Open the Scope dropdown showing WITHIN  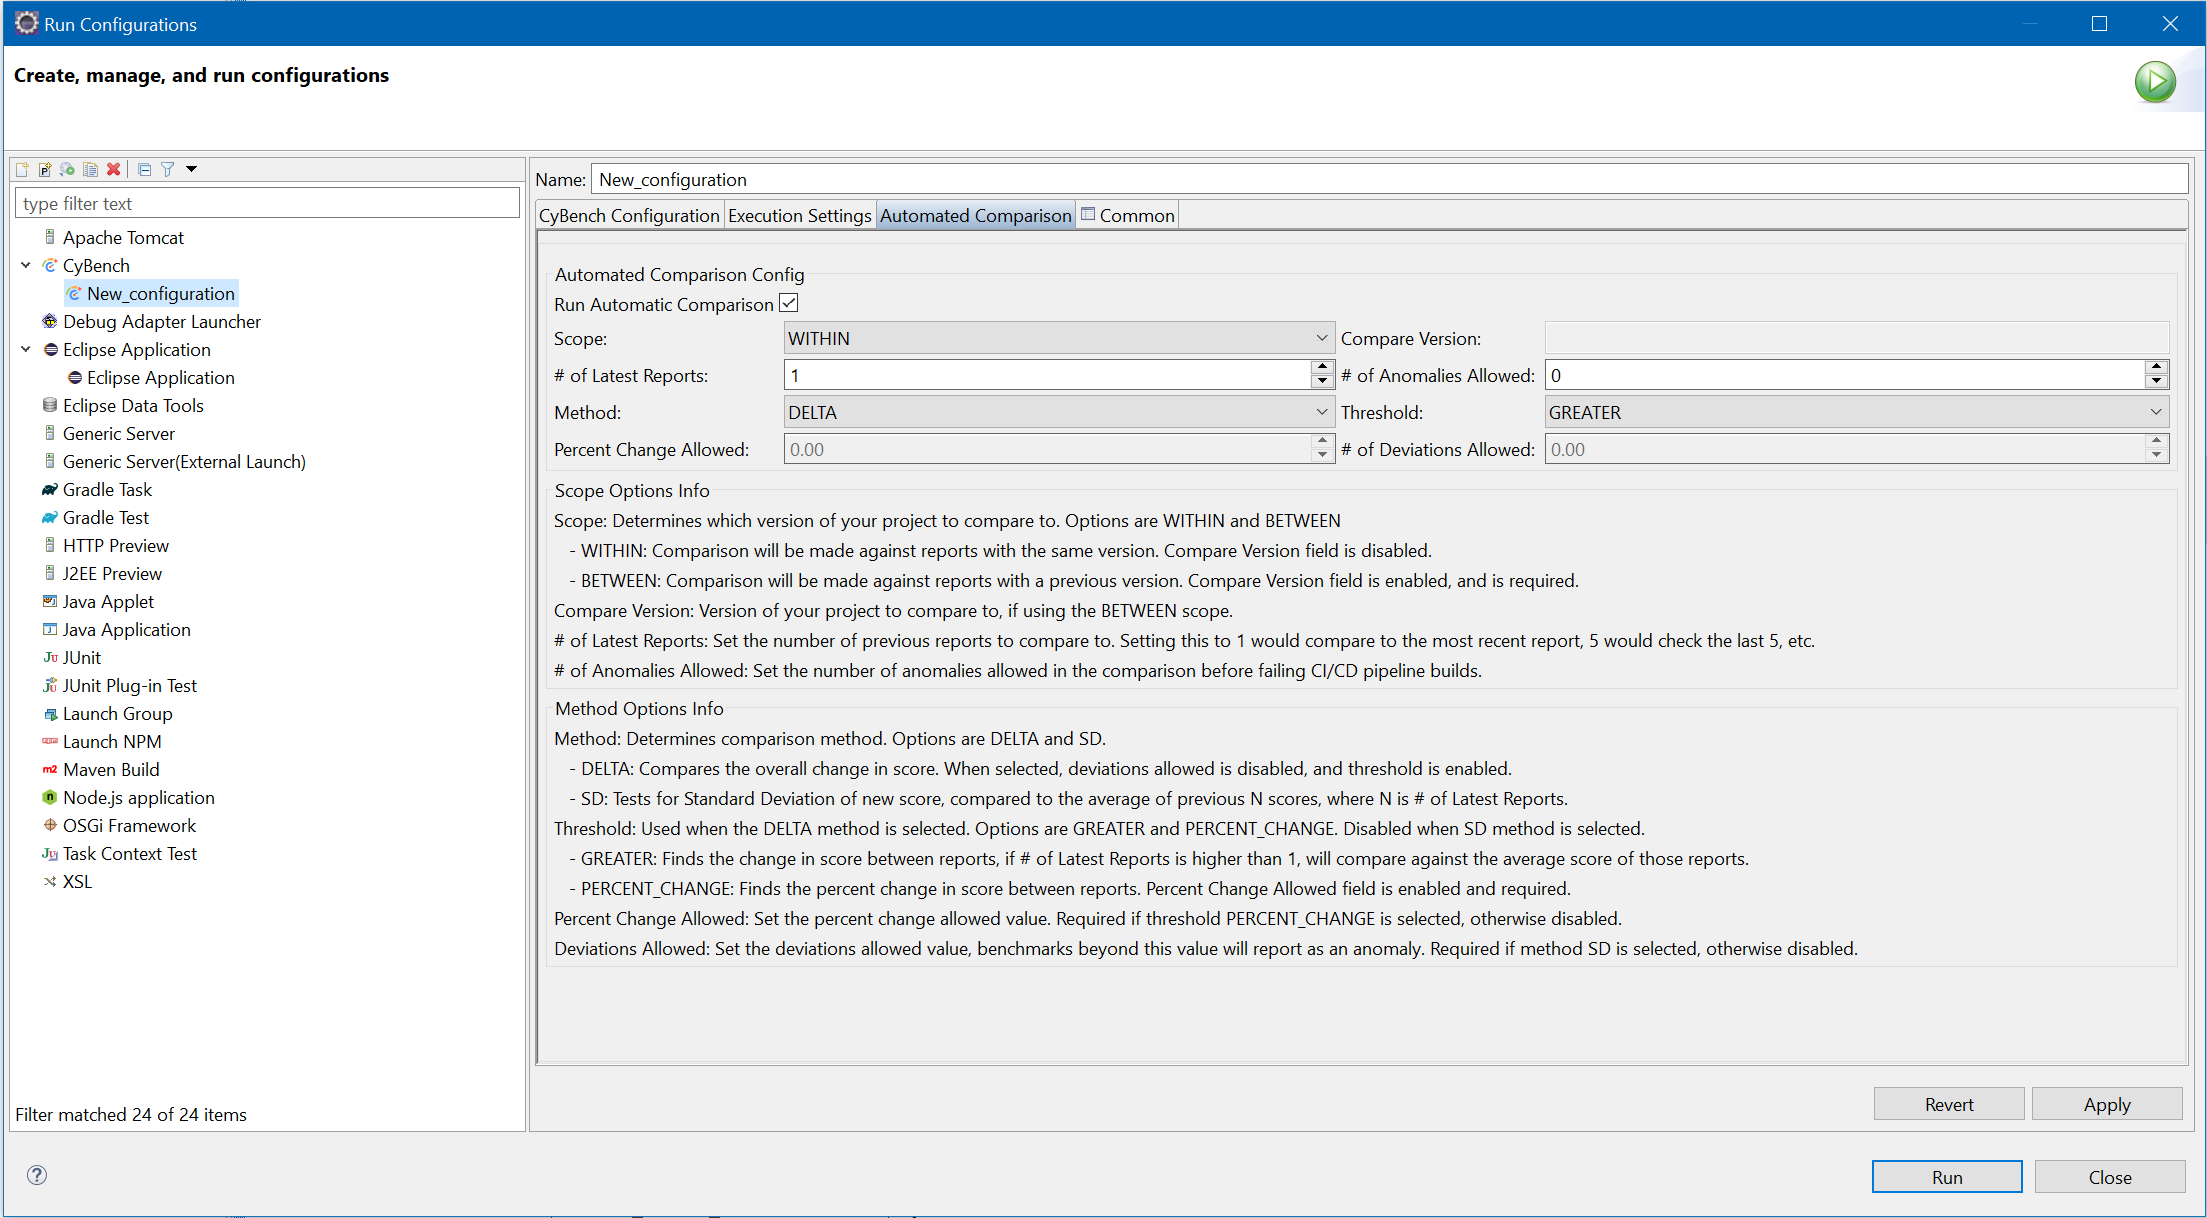tap(1058, 338)
